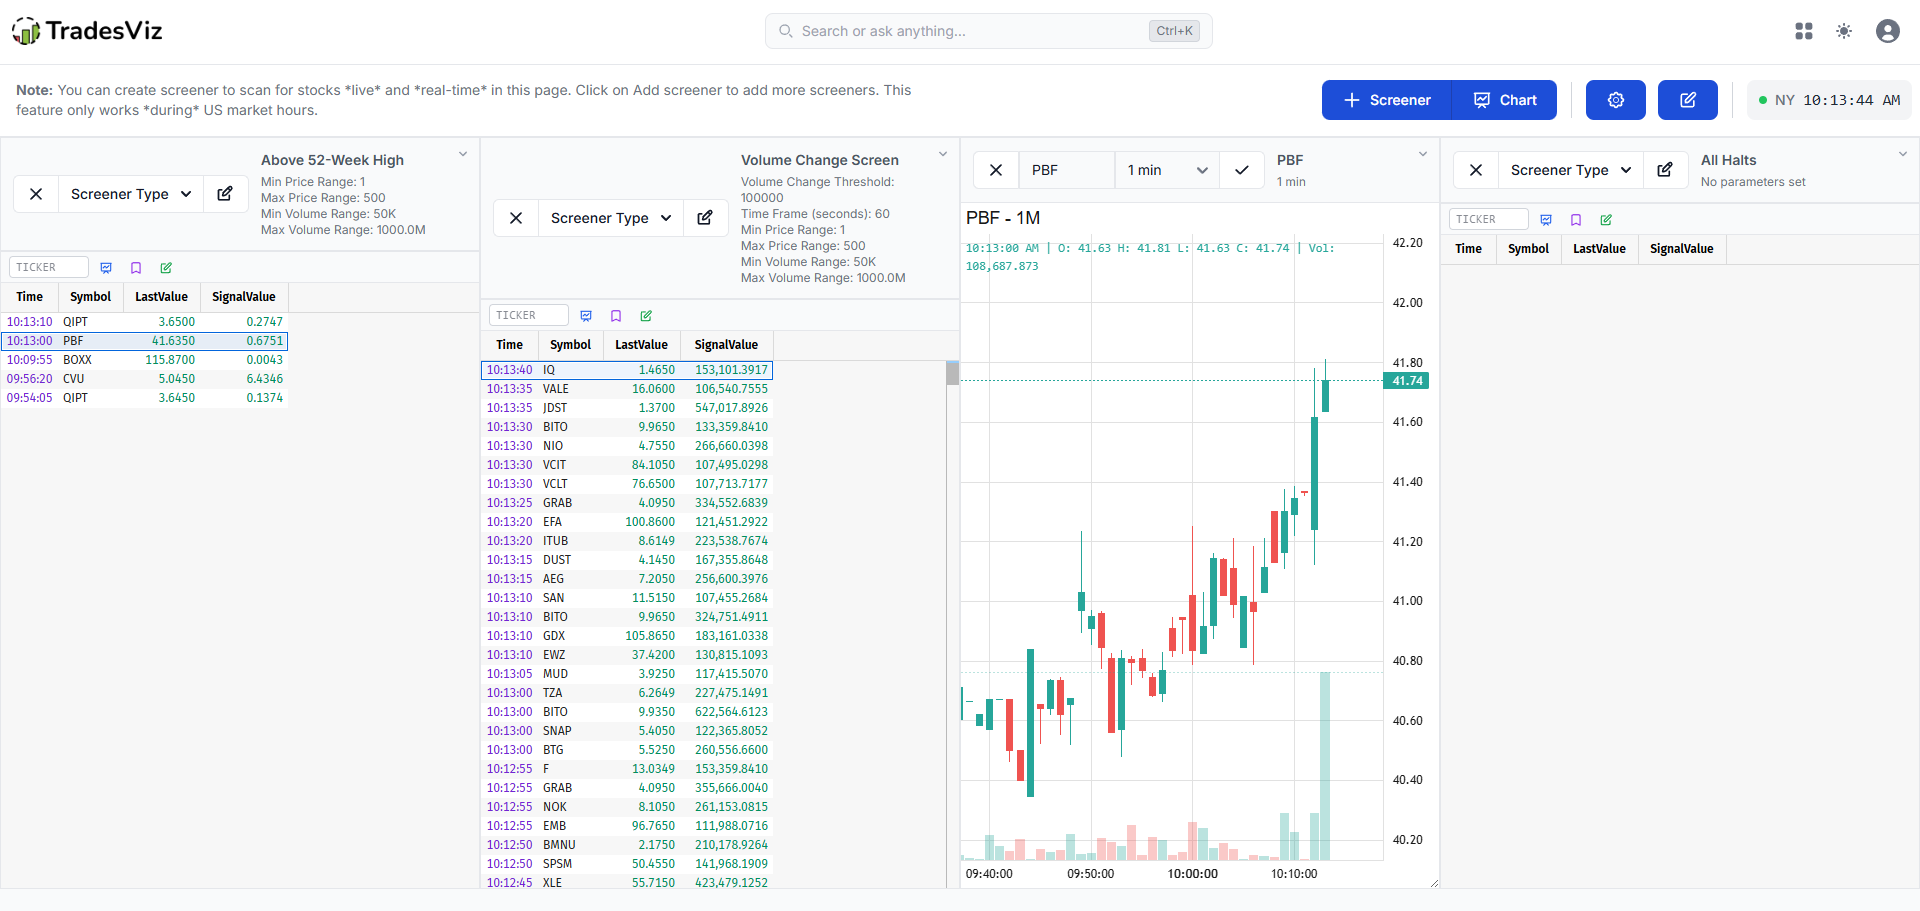Collapse the Above 52-Week High panel via its chevron
This screenshot has height=911, width=1920.
tap(463, 154)
